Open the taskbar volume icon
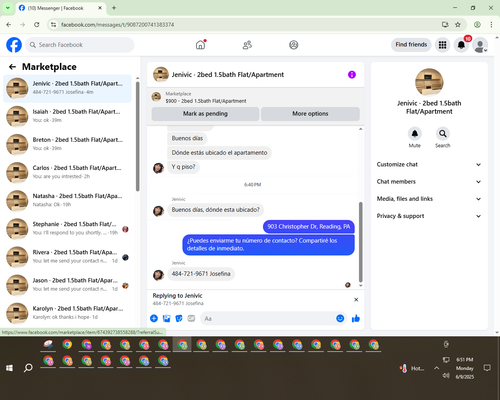The height and width of the screenshot is (400, 500). [446, 376]
